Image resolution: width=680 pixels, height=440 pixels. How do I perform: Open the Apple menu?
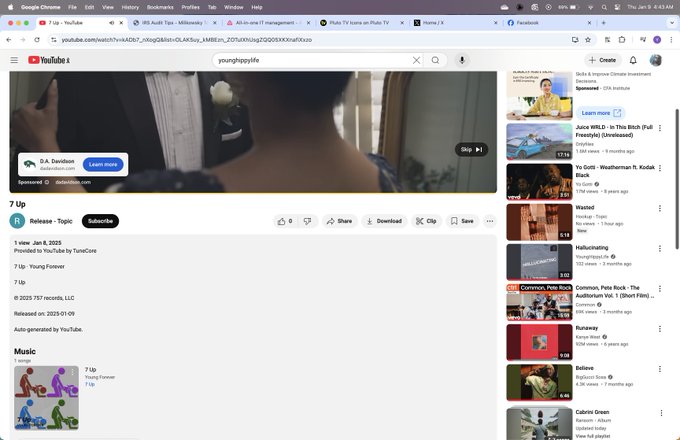[x=10, y=7]
